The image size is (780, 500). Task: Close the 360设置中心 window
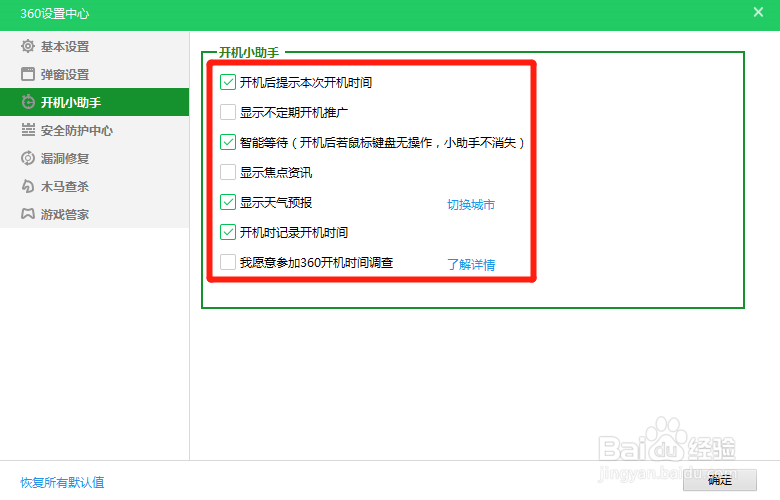(758, 12)
